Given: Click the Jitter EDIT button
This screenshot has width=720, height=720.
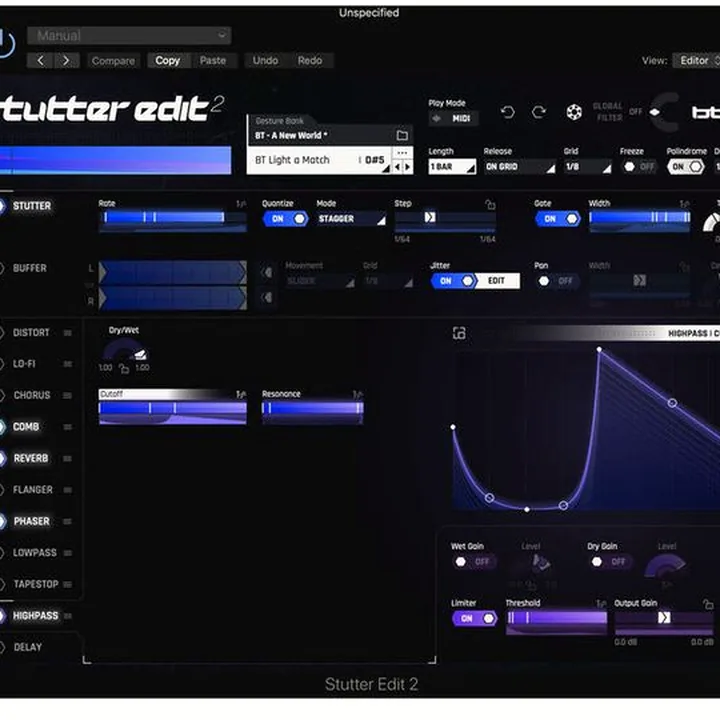Looking at the screenshot, I should point(496,281).
